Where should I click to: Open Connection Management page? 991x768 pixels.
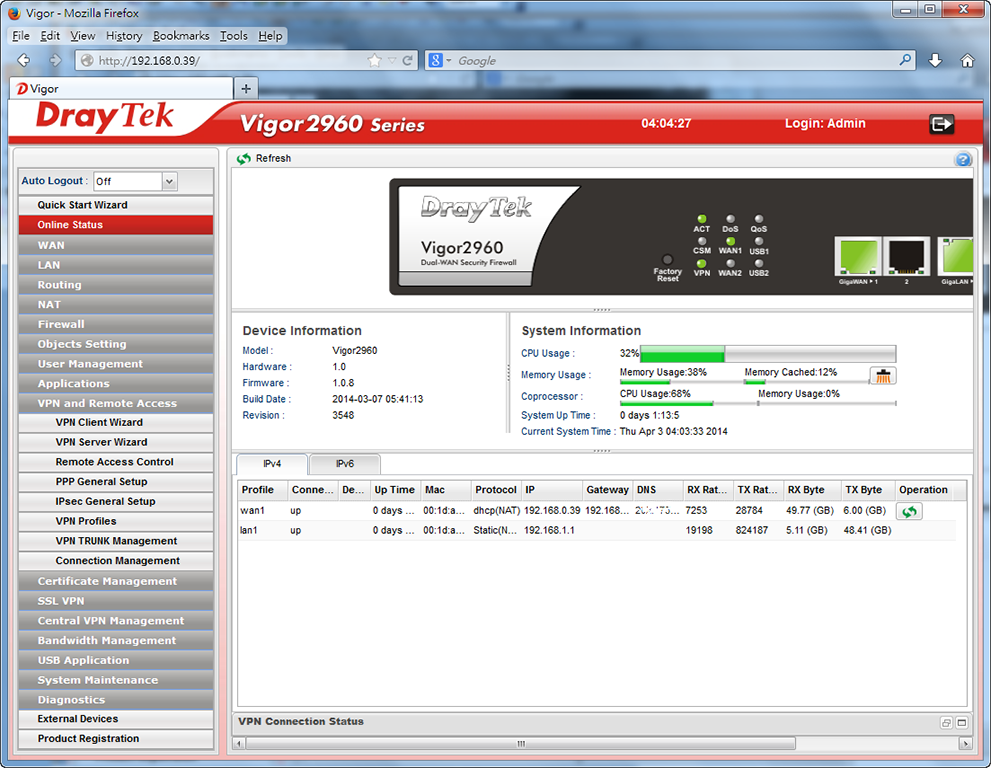coord(116,561)
